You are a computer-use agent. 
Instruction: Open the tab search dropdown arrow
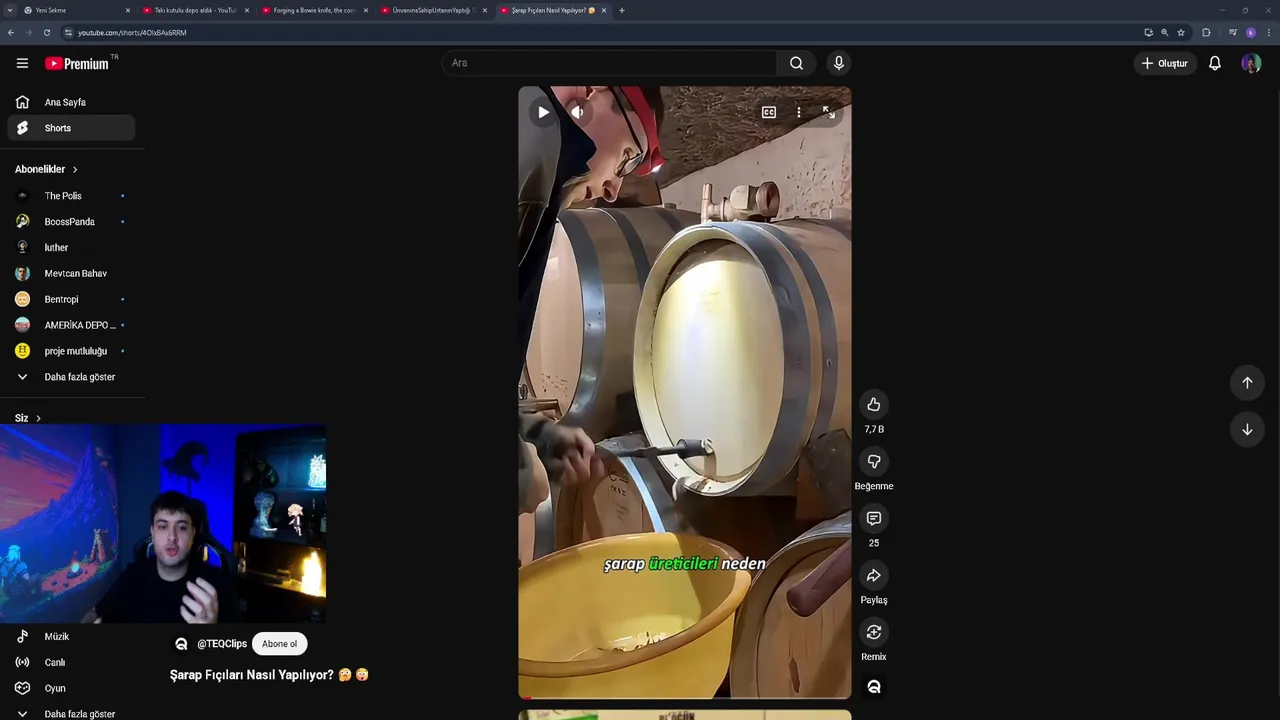(x=10, y=10)
